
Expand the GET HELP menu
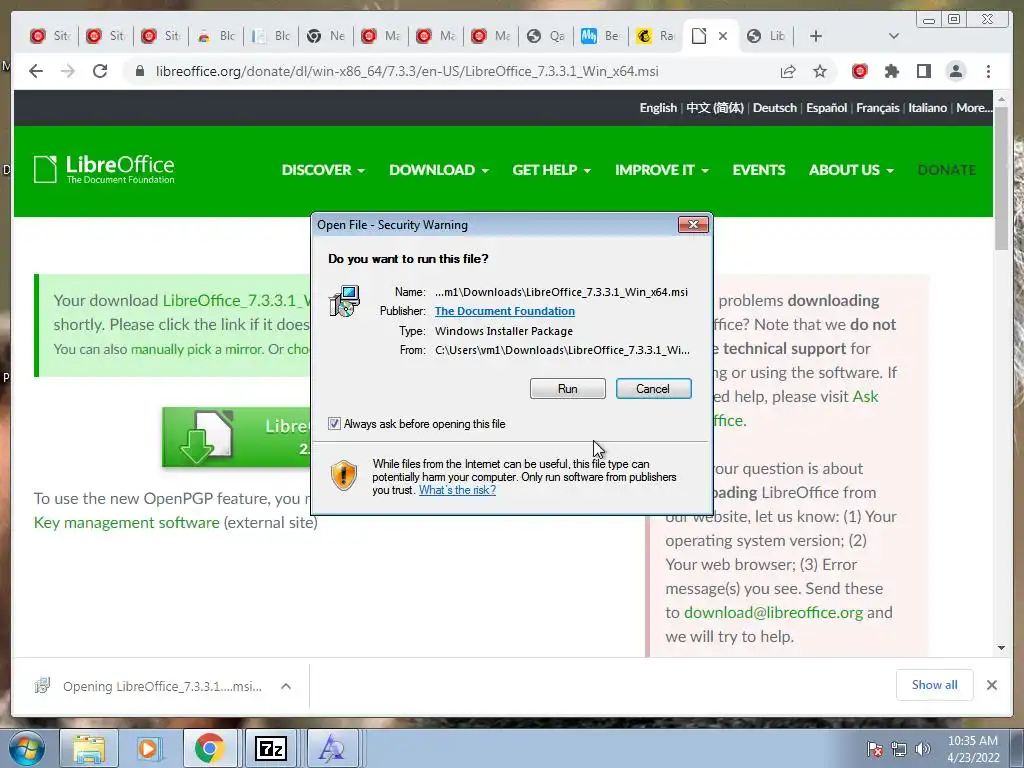[x=551, y=170]
